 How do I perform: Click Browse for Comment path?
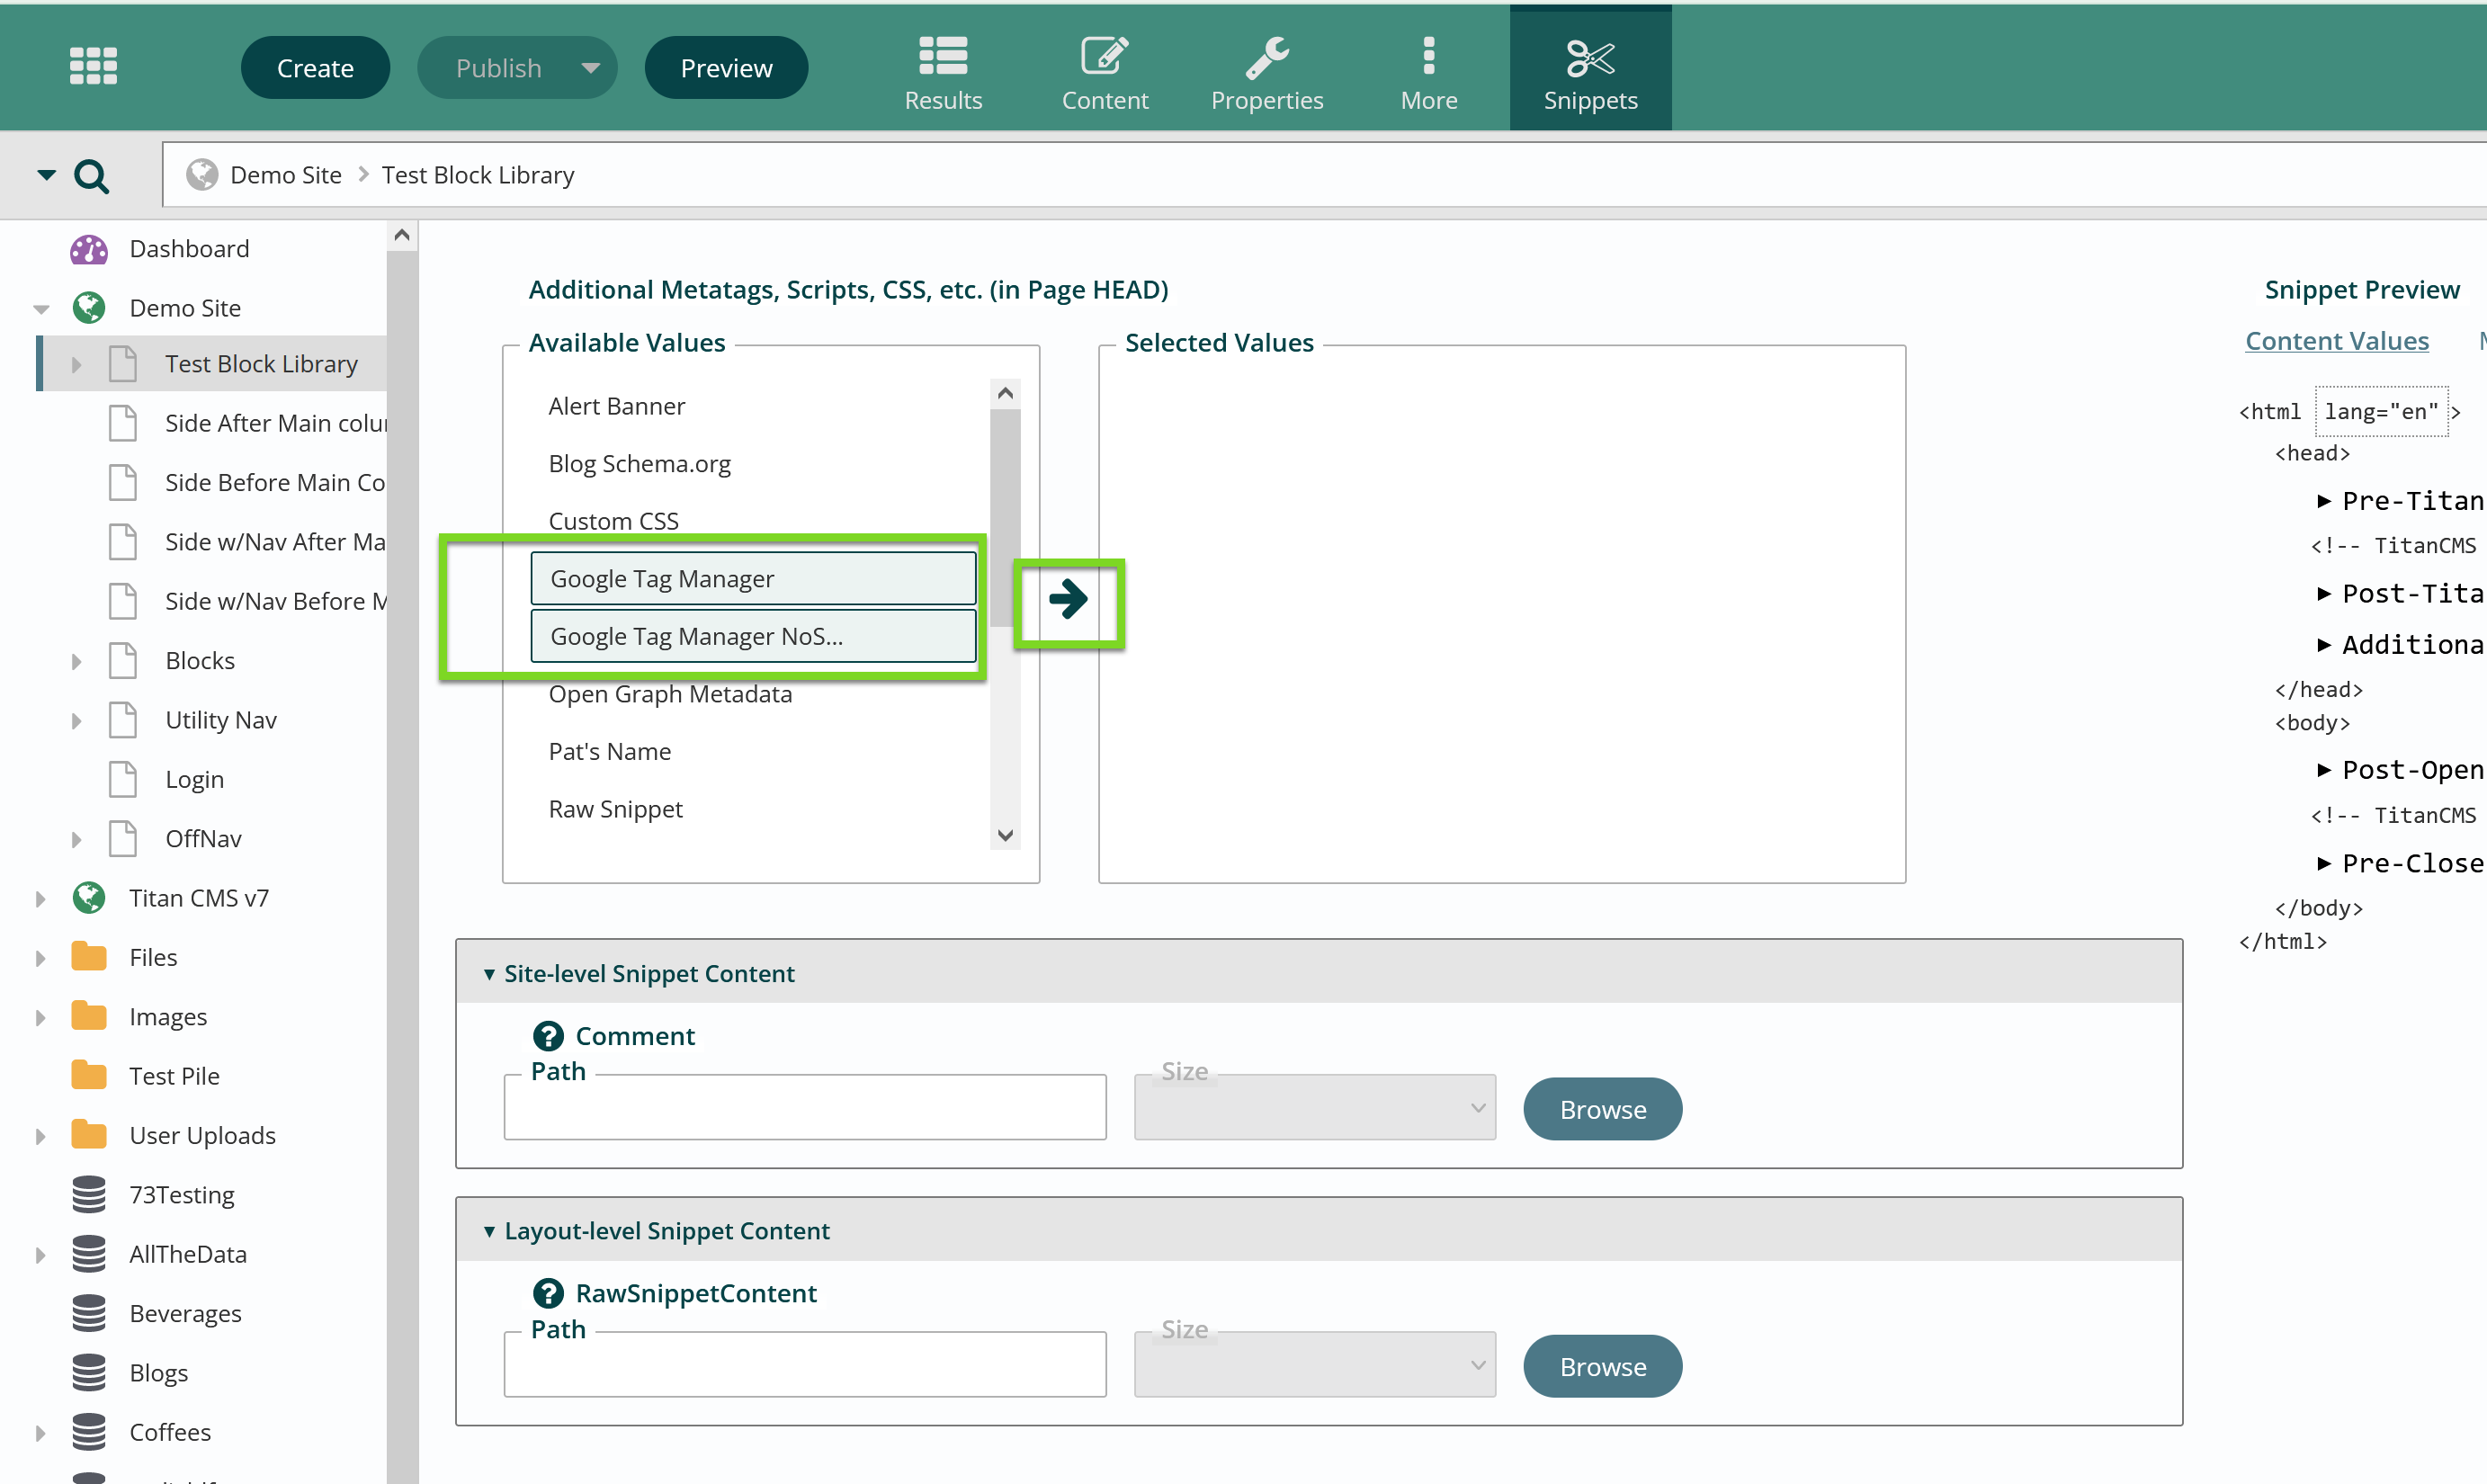[1602, 1110]
